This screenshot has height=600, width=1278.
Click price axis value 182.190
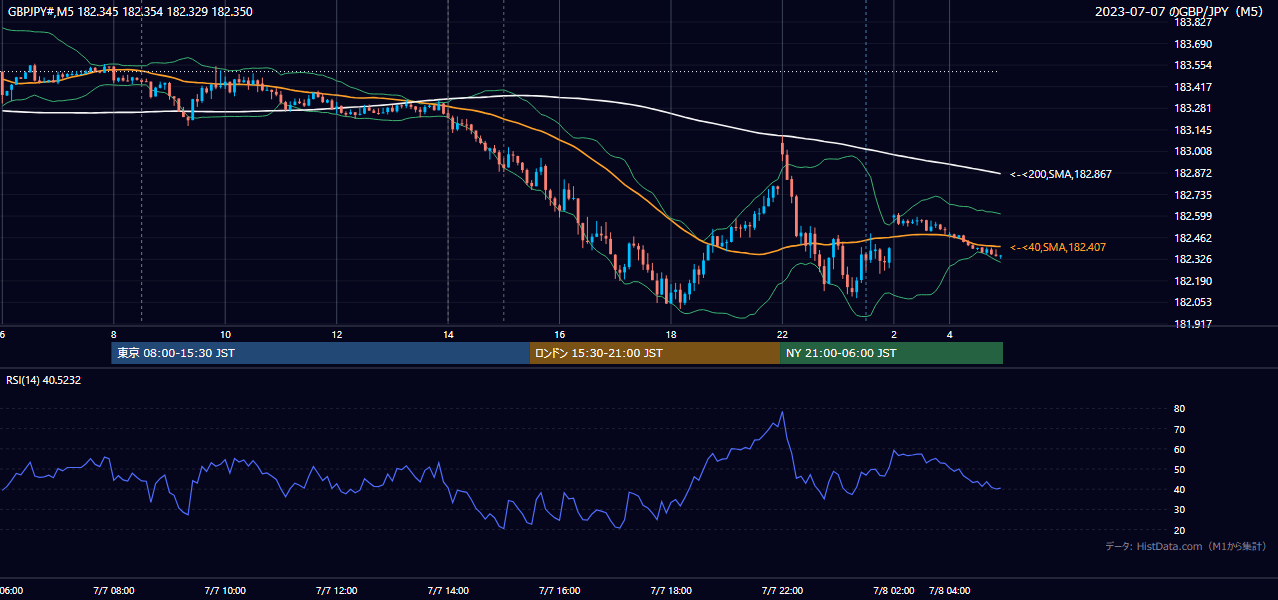[1192, 281]
